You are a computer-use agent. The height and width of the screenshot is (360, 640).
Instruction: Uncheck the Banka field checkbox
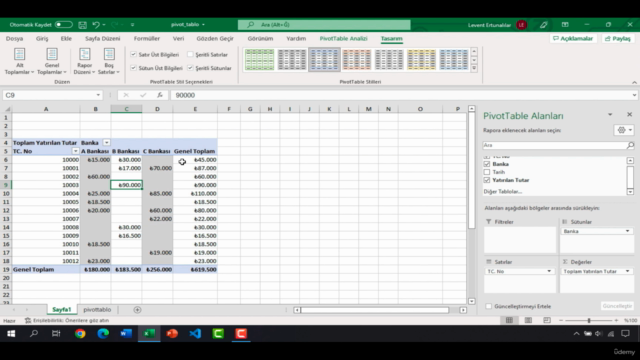[487, 164]
